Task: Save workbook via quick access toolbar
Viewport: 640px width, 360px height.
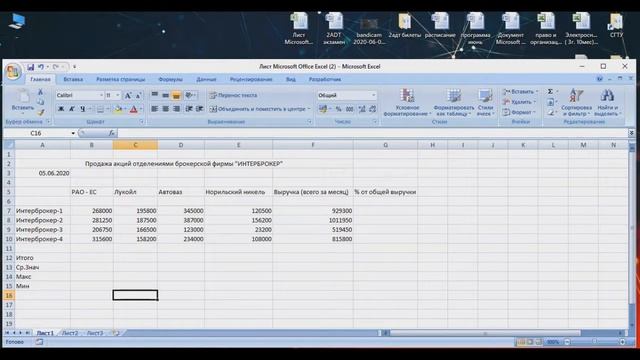Action: (31, 67)
